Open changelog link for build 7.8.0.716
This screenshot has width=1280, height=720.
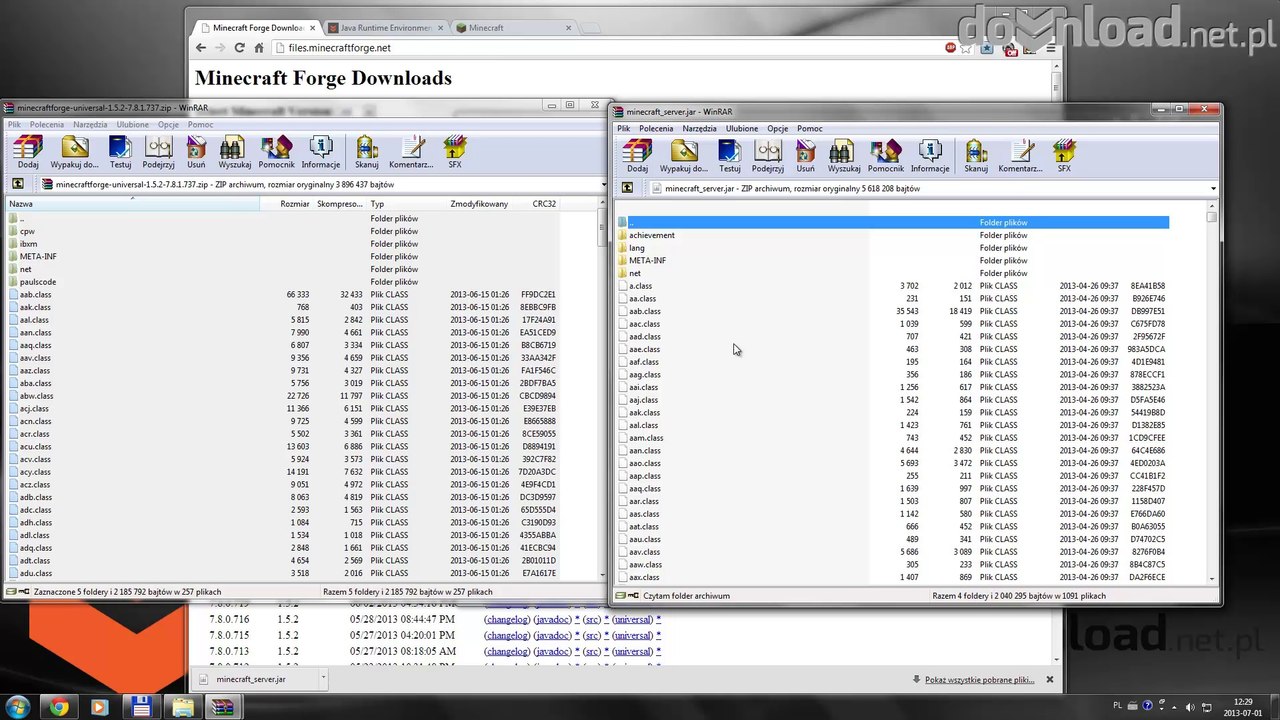tap(506, 620)
